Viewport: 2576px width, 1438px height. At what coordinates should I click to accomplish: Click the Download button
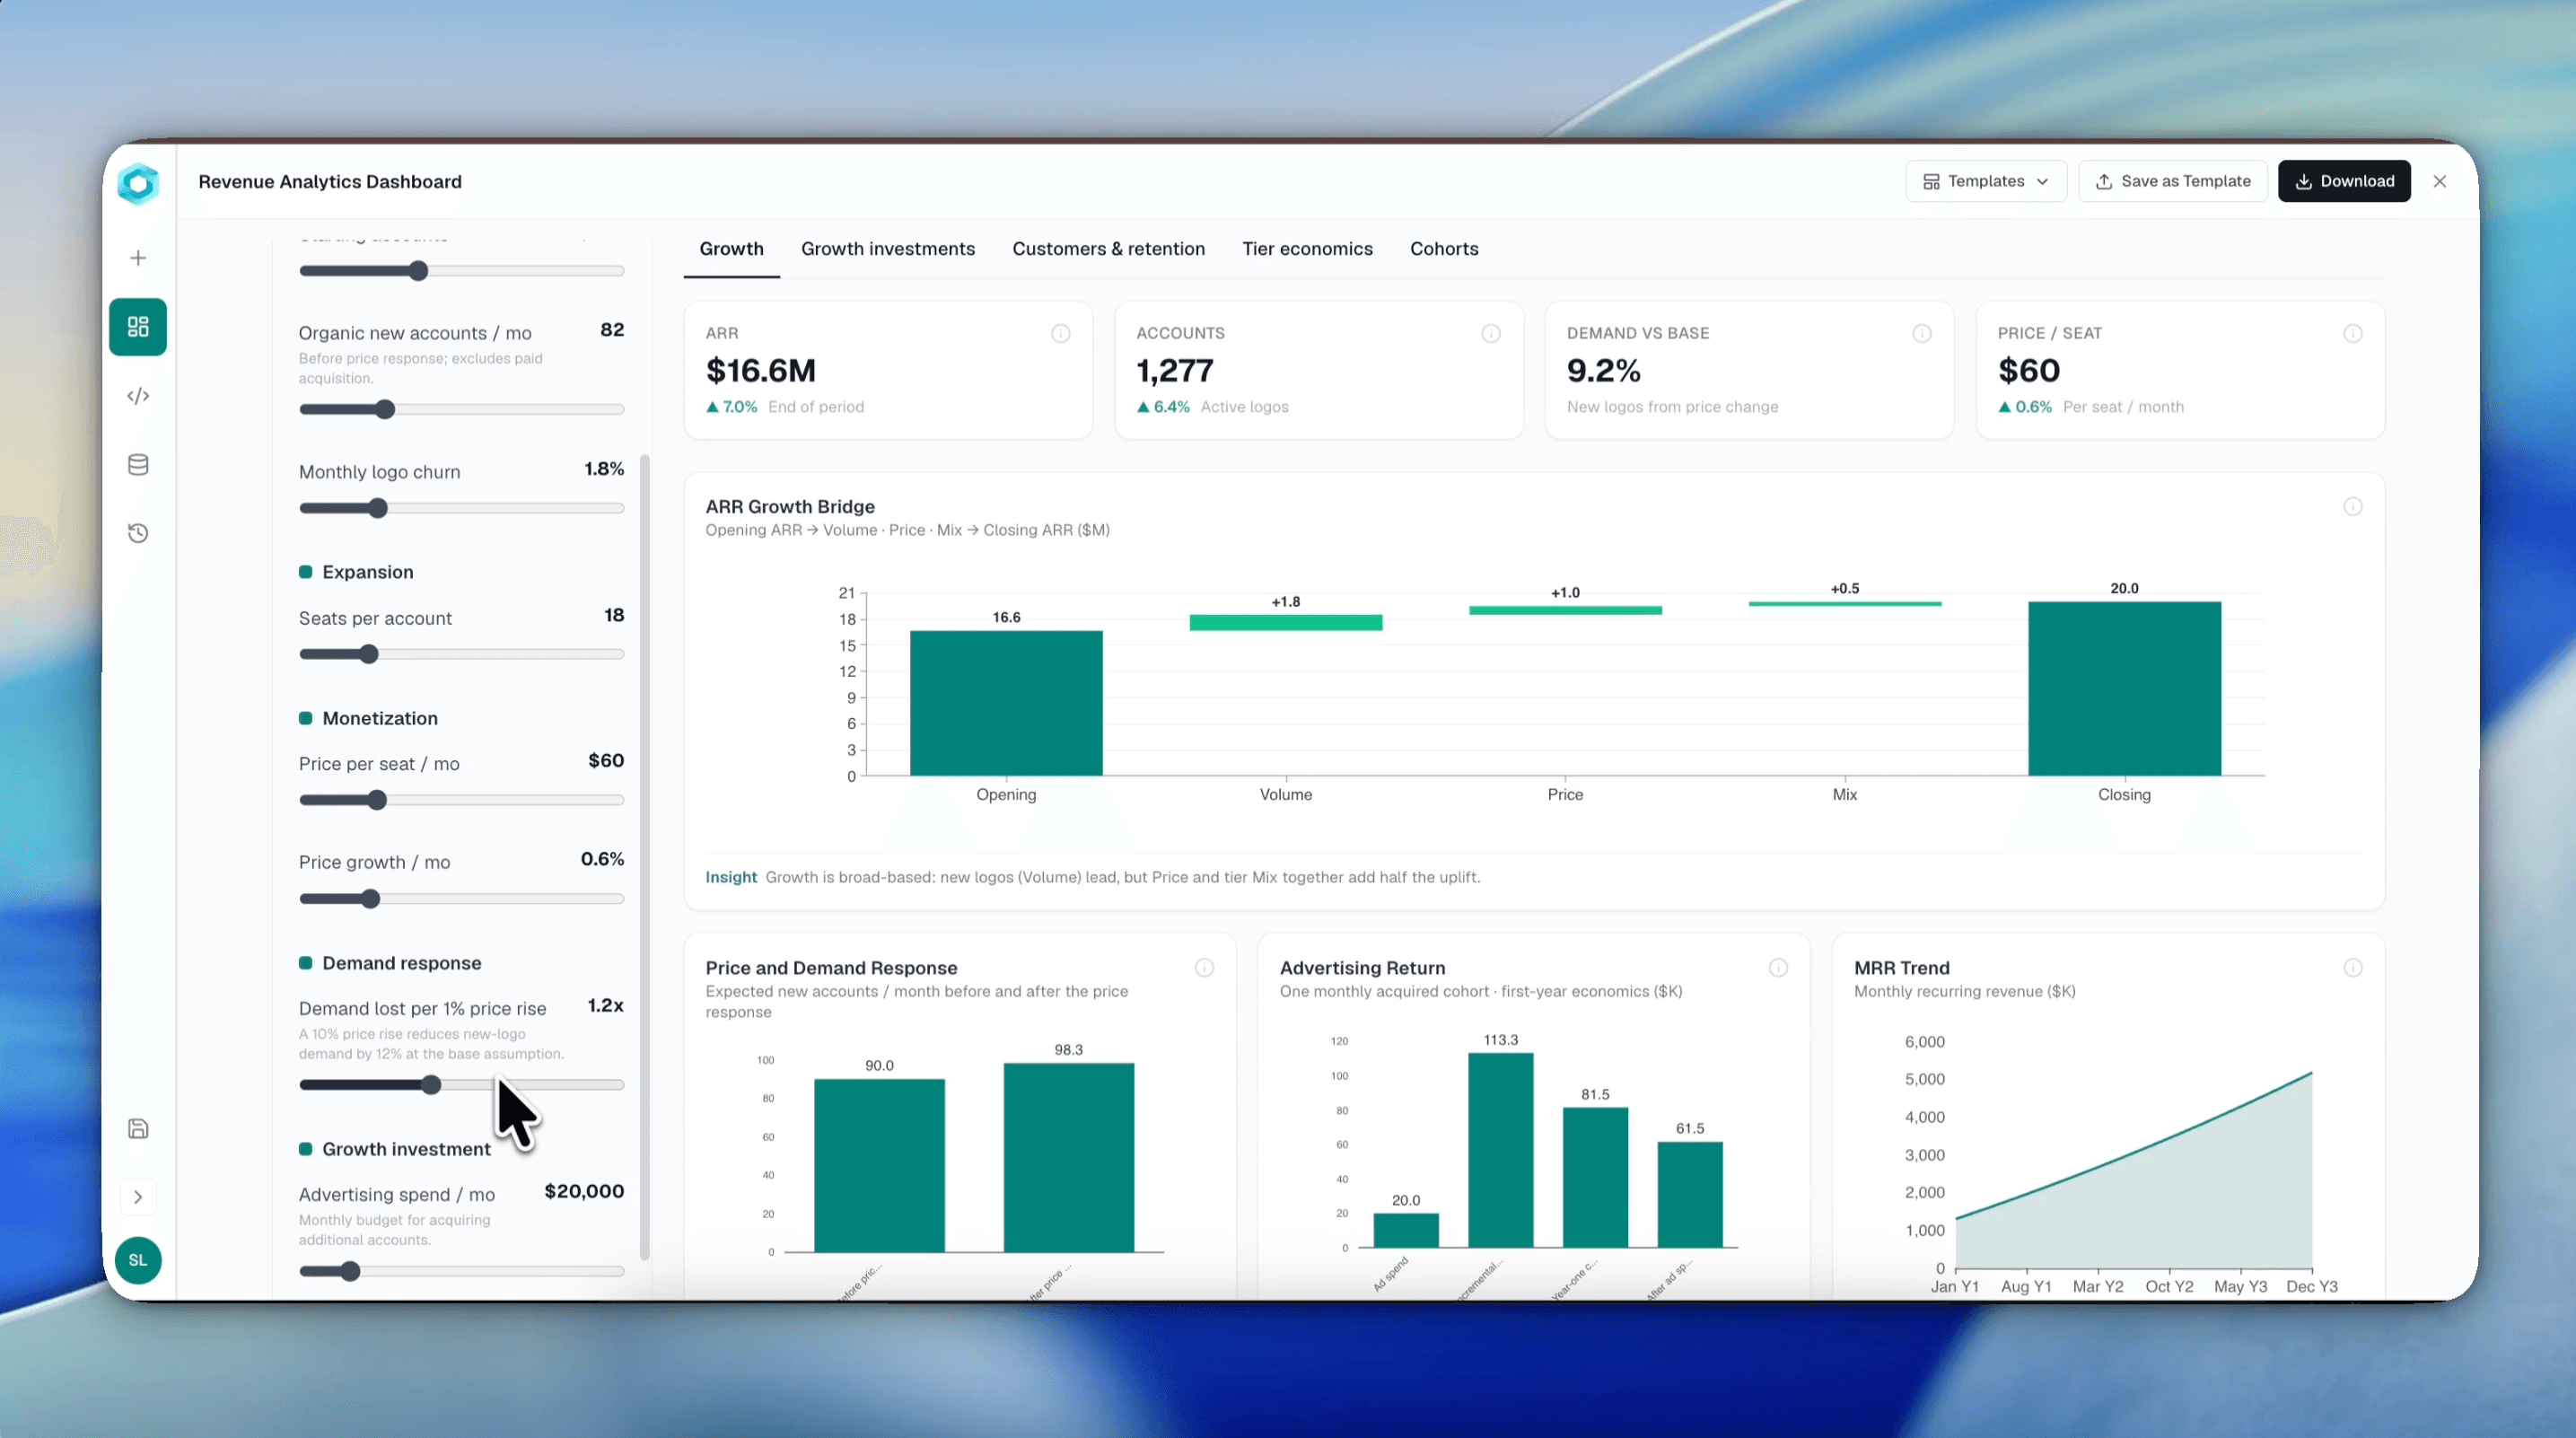tap(2344, 181)
